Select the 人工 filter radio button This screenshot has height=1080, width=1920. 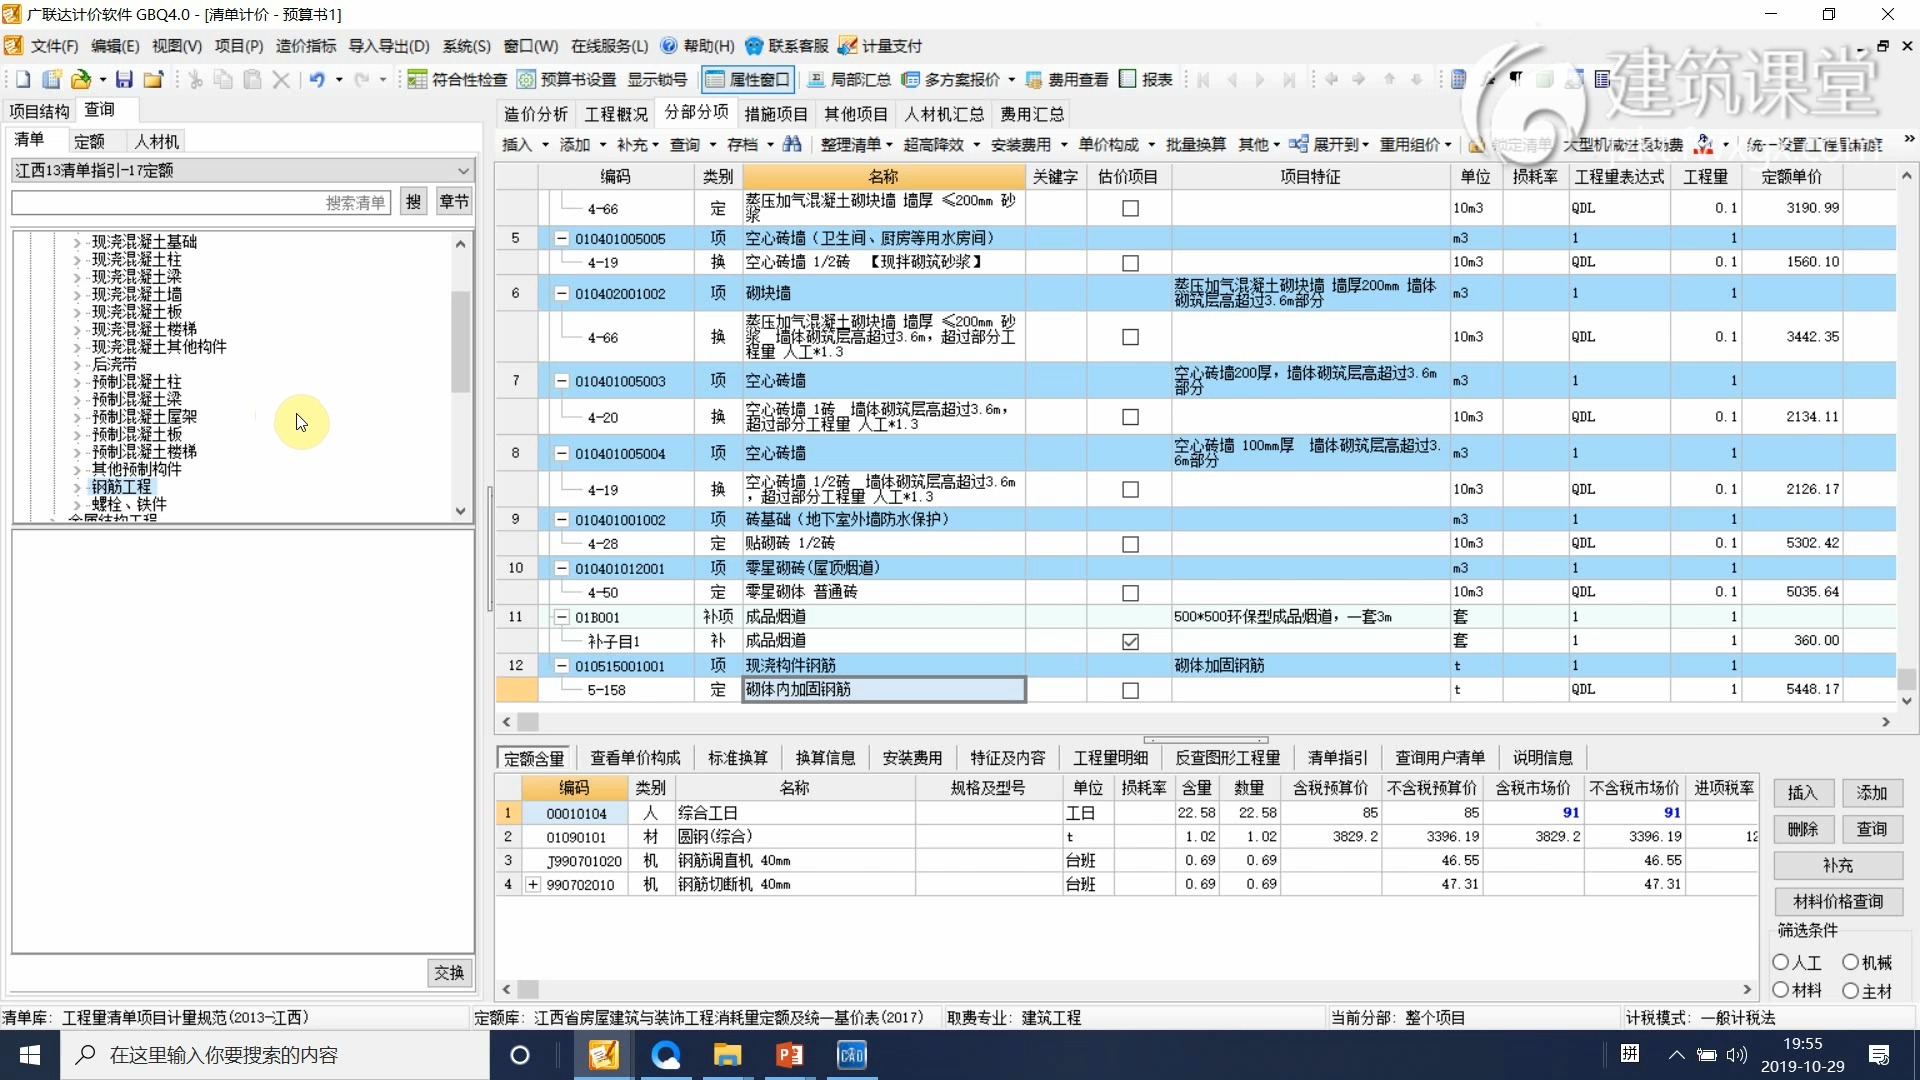click(x=1781, y=962)
